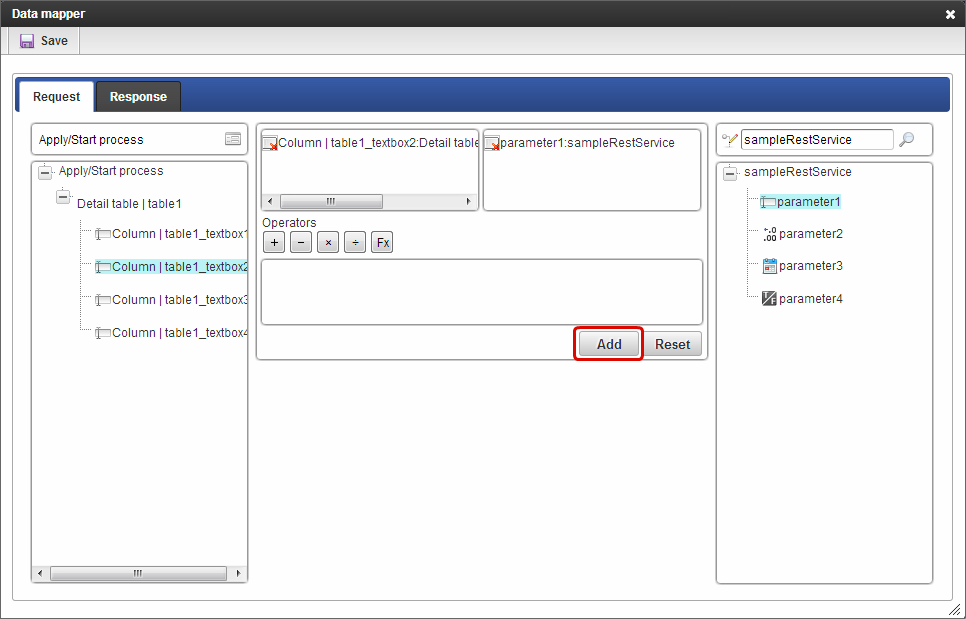Switch to the Request tab

[57, 97]
